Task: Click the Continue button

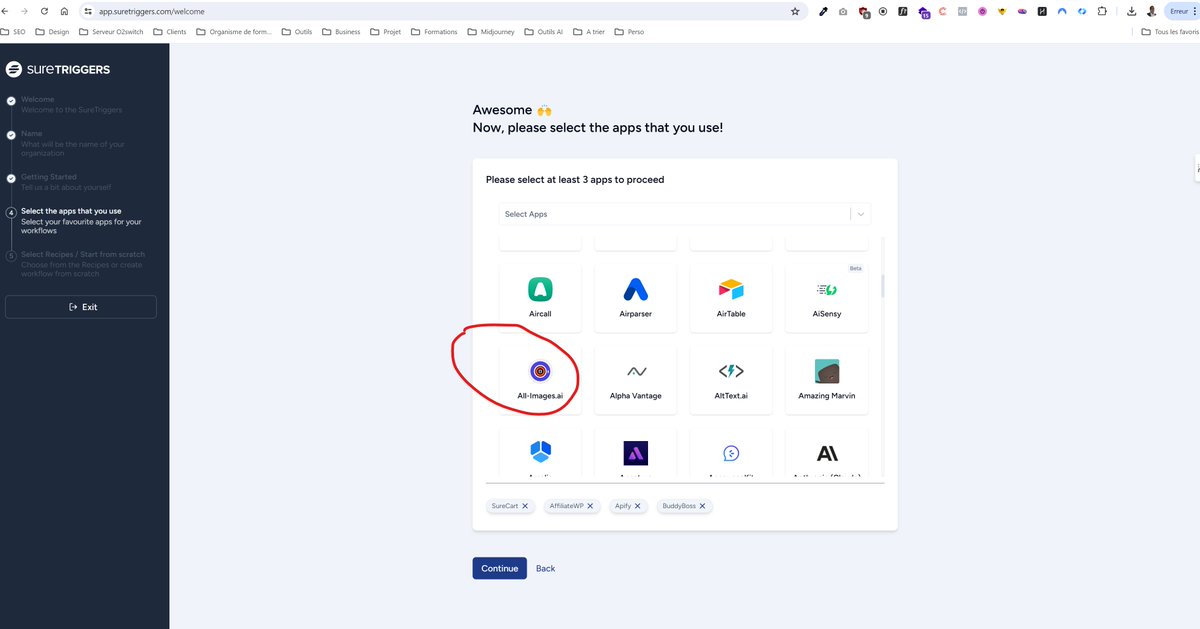Action: [x=499, y=568]
